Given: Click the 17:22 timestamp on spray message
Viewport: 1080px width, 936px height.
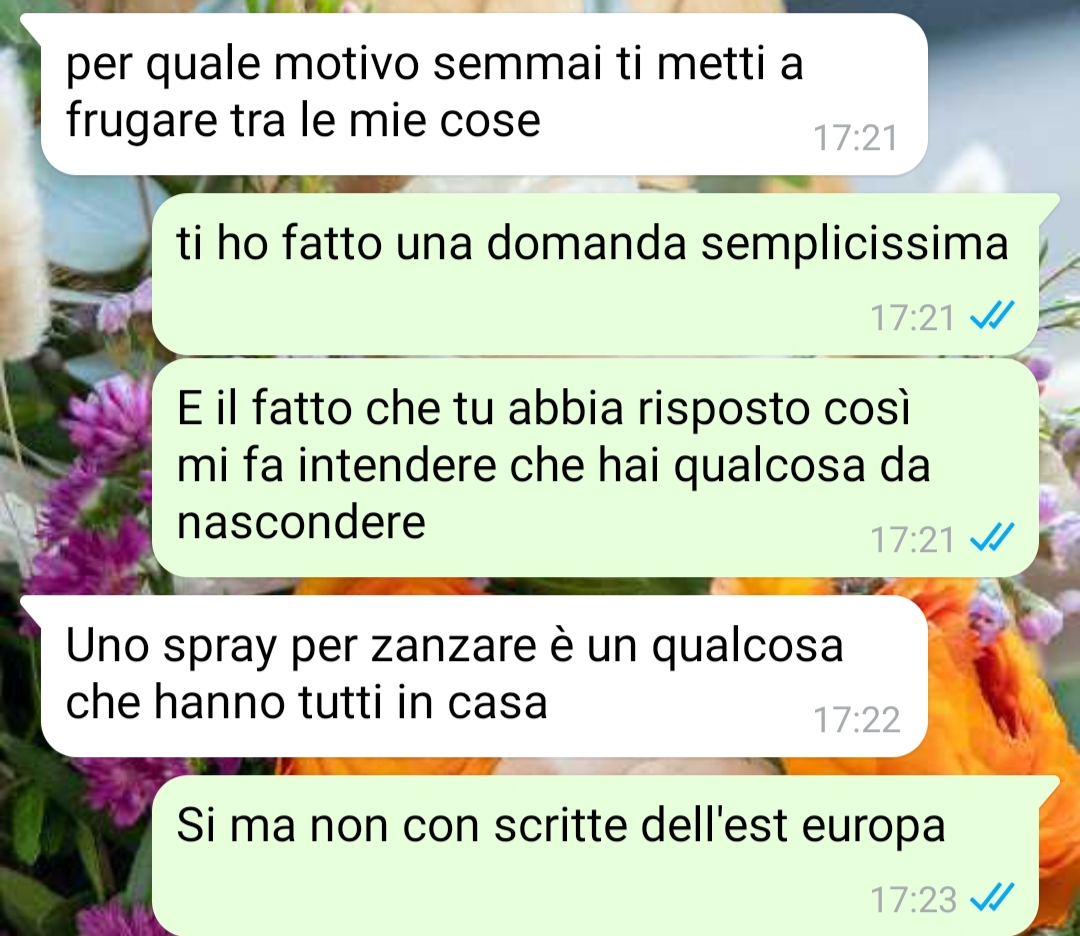Looking at the screenshot, I should coord(857,720).
